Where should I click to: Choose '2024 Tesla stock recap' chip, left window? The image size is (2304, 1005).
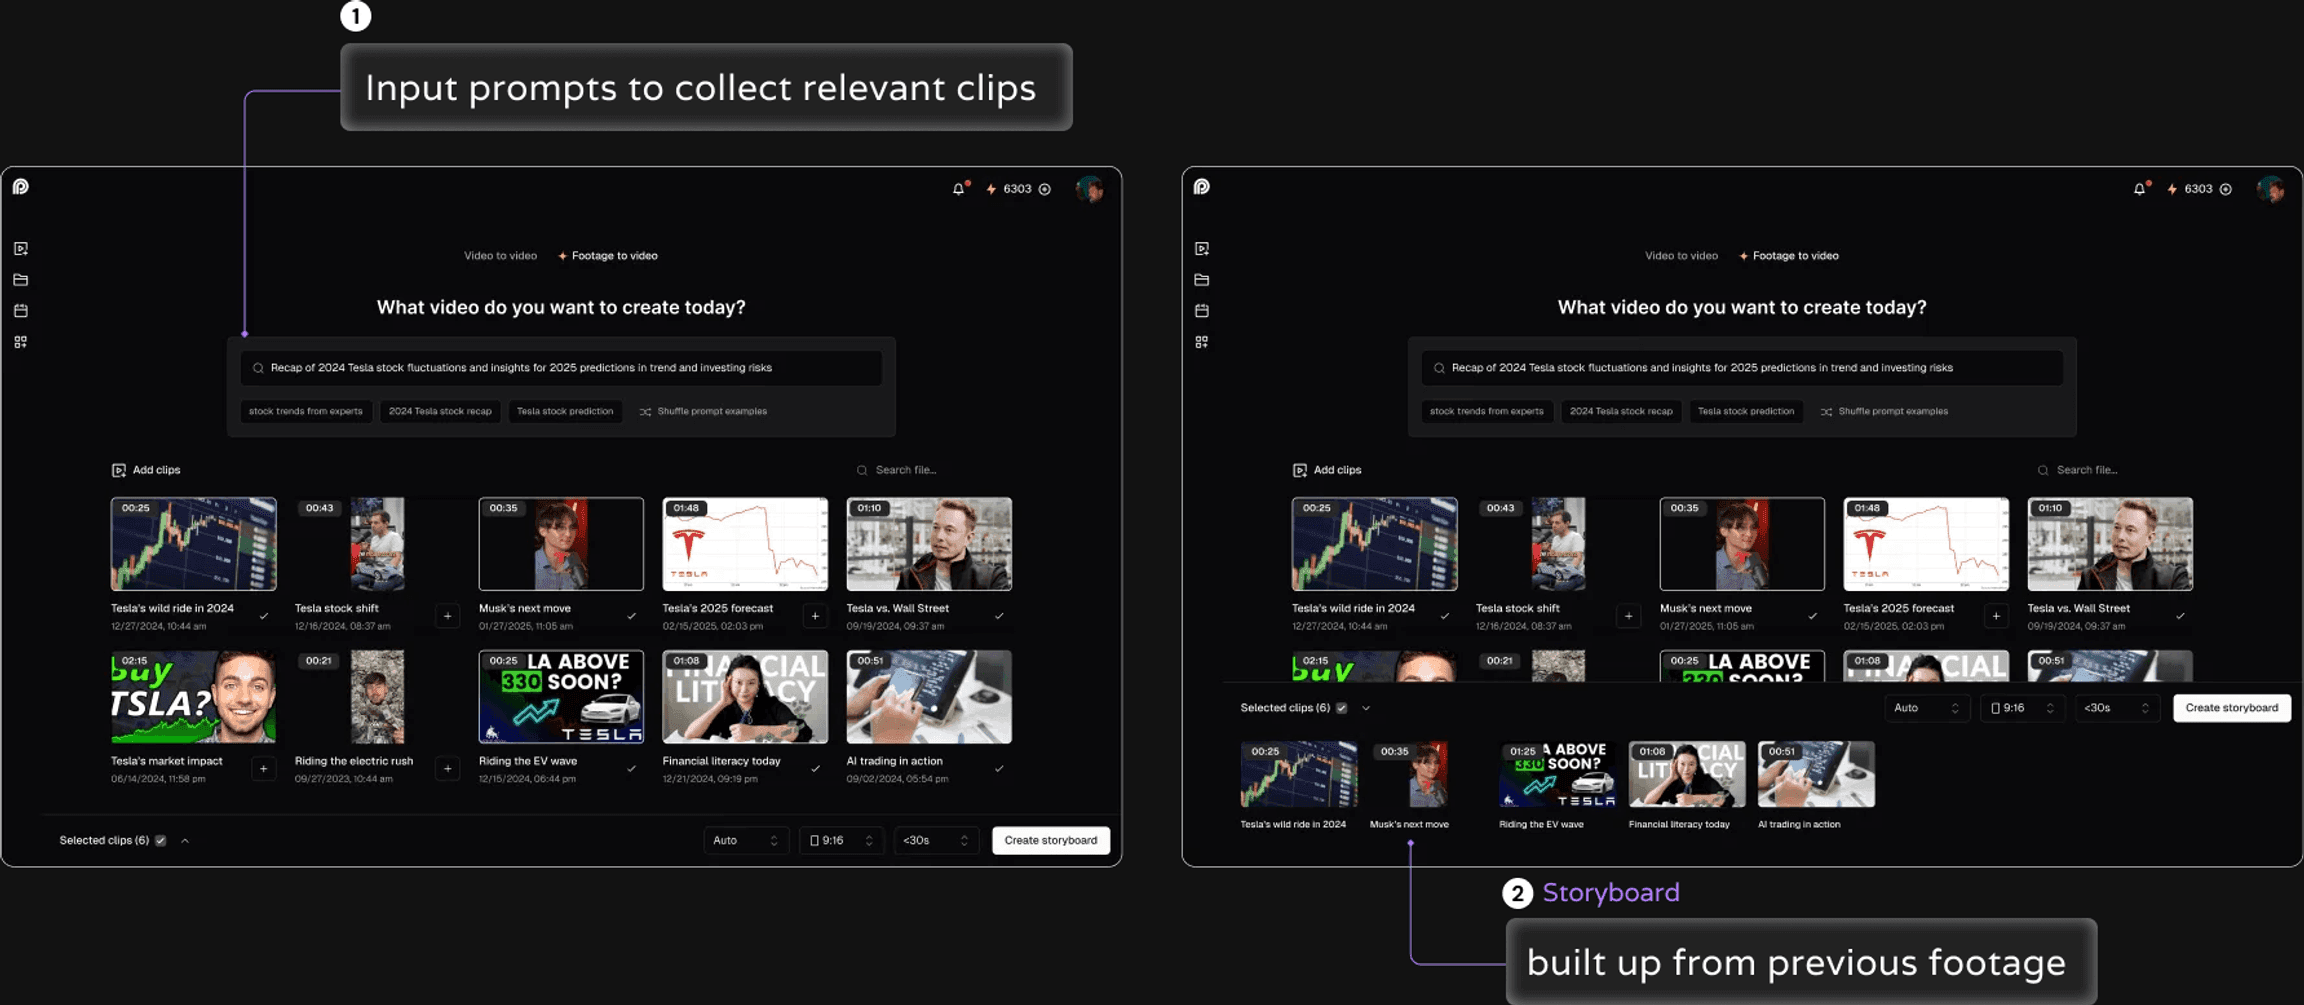pyautogui.click(x=440, y=412)
